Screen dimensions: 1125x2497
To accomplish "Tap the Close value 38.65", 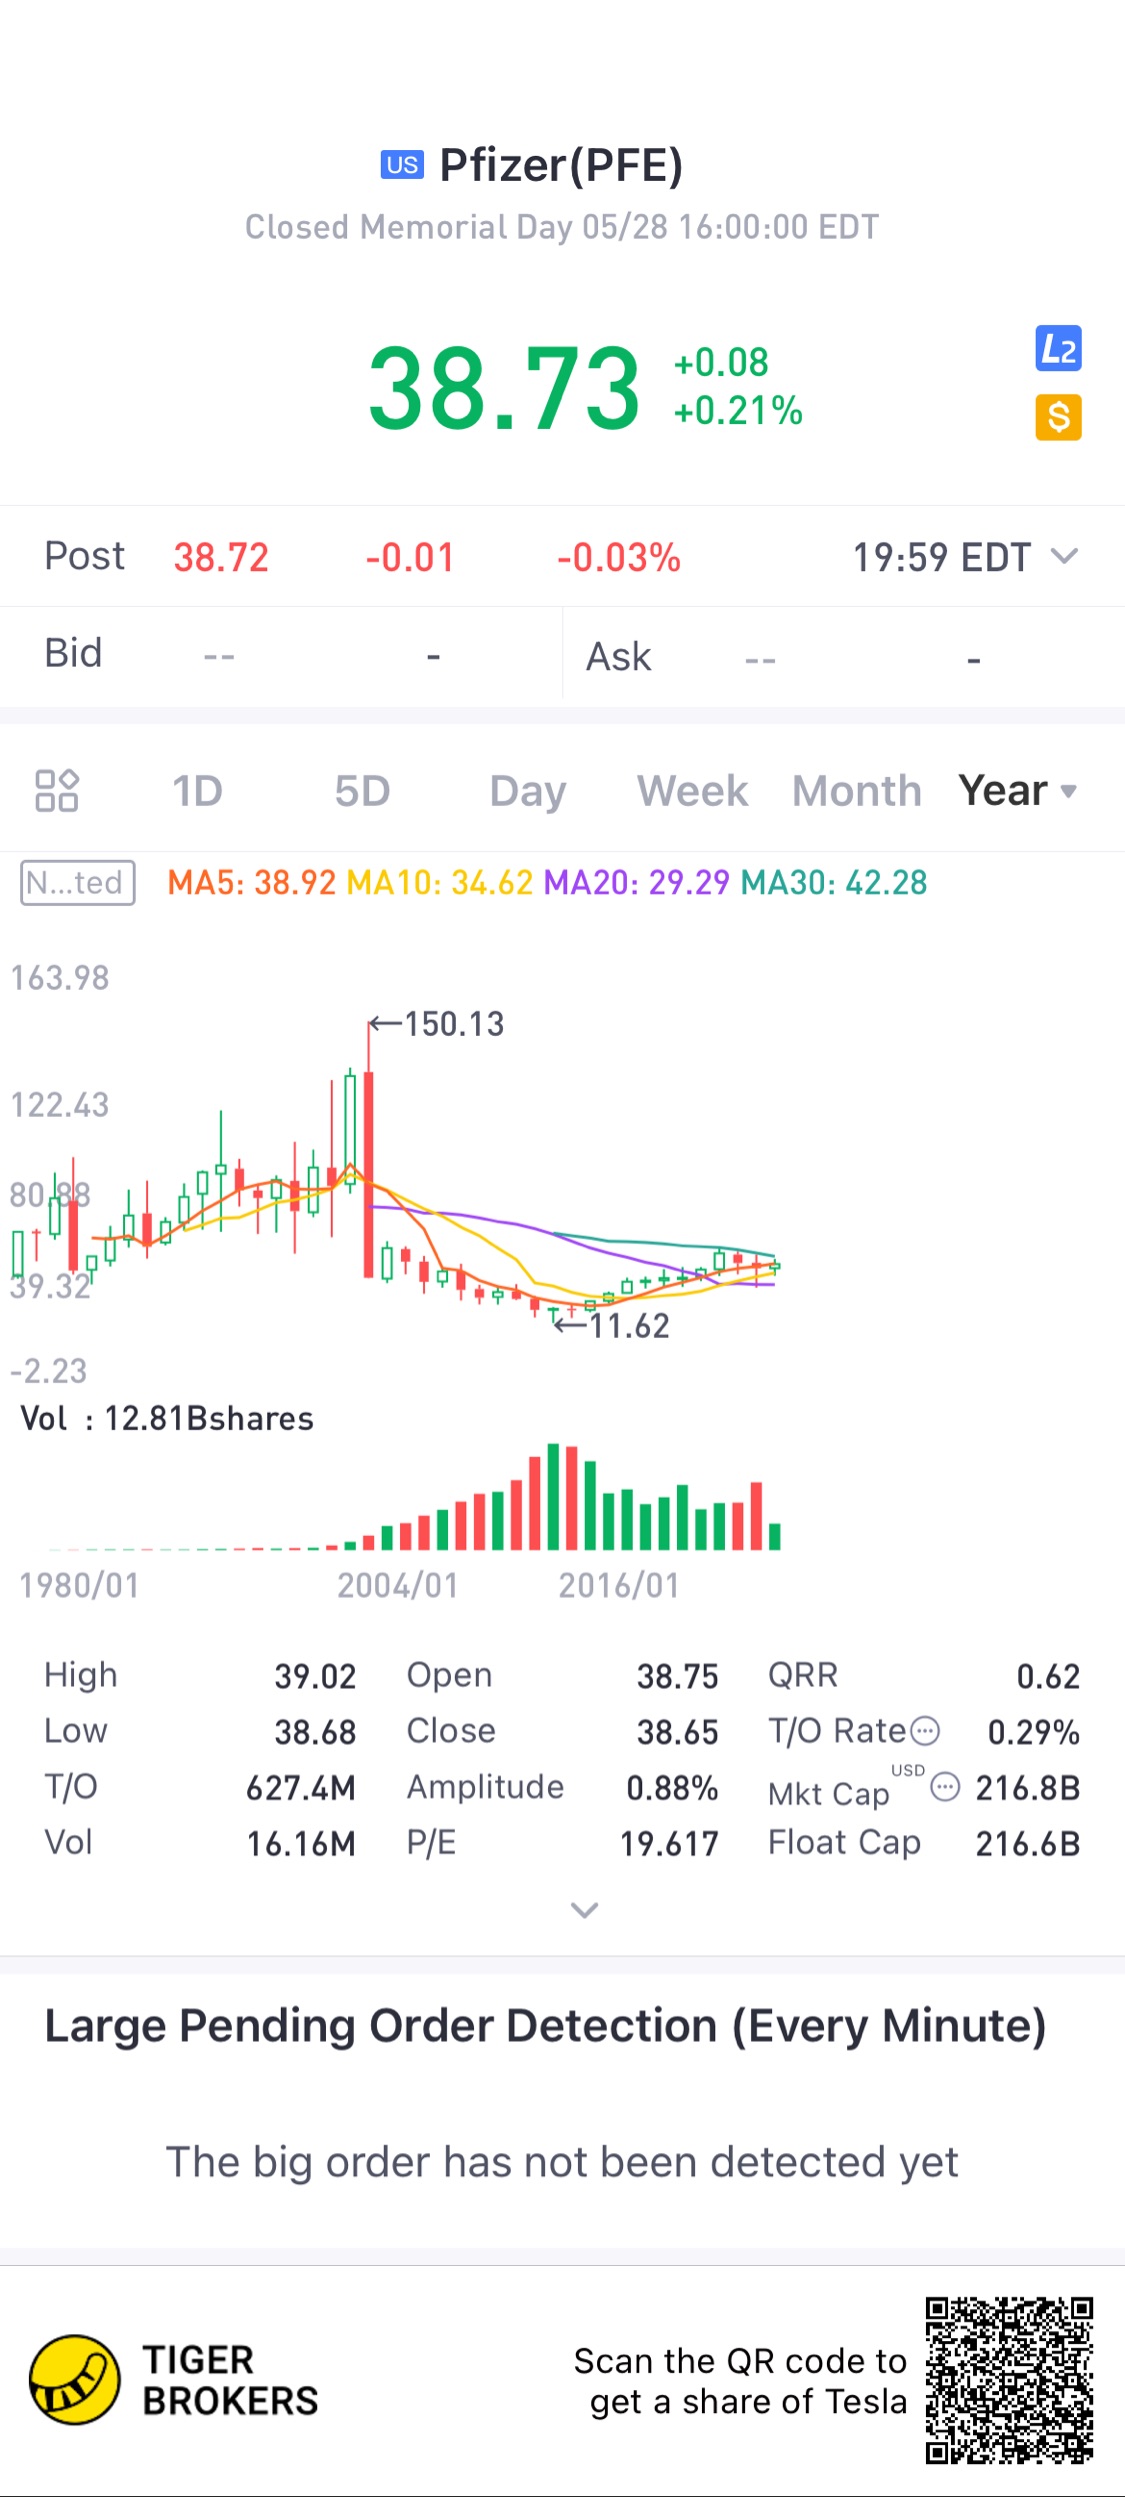I will [x=678, y=1732].
